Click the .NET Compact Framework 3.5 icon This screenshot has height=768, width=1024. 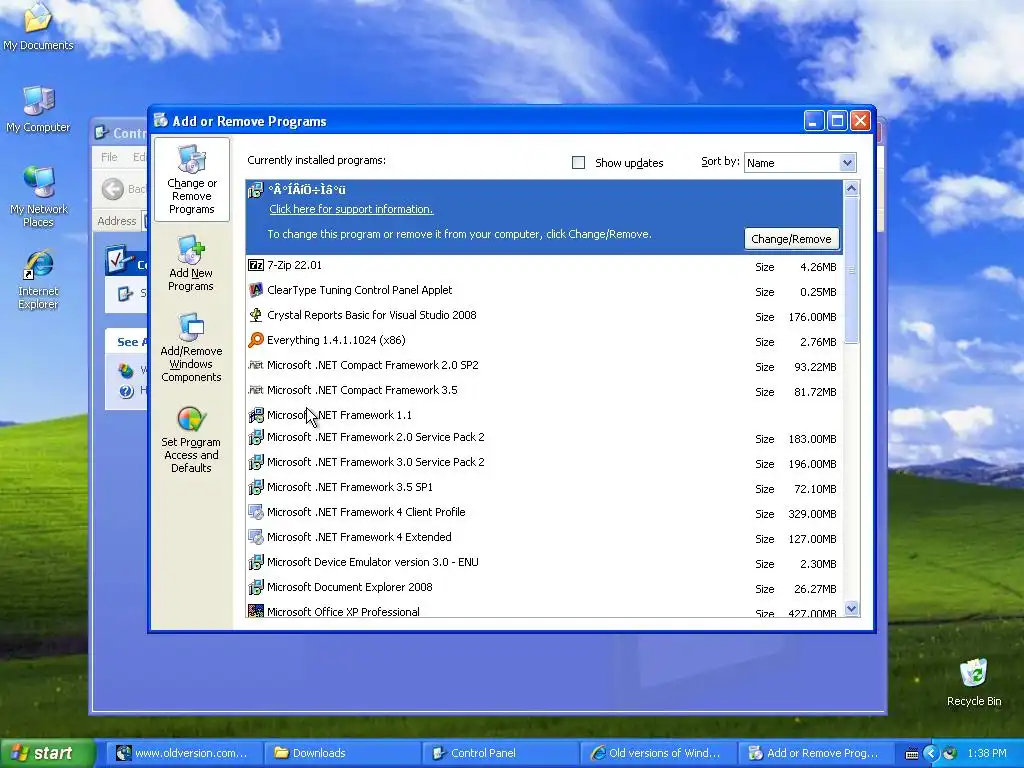pyautogui.click(x=256, y=390)
